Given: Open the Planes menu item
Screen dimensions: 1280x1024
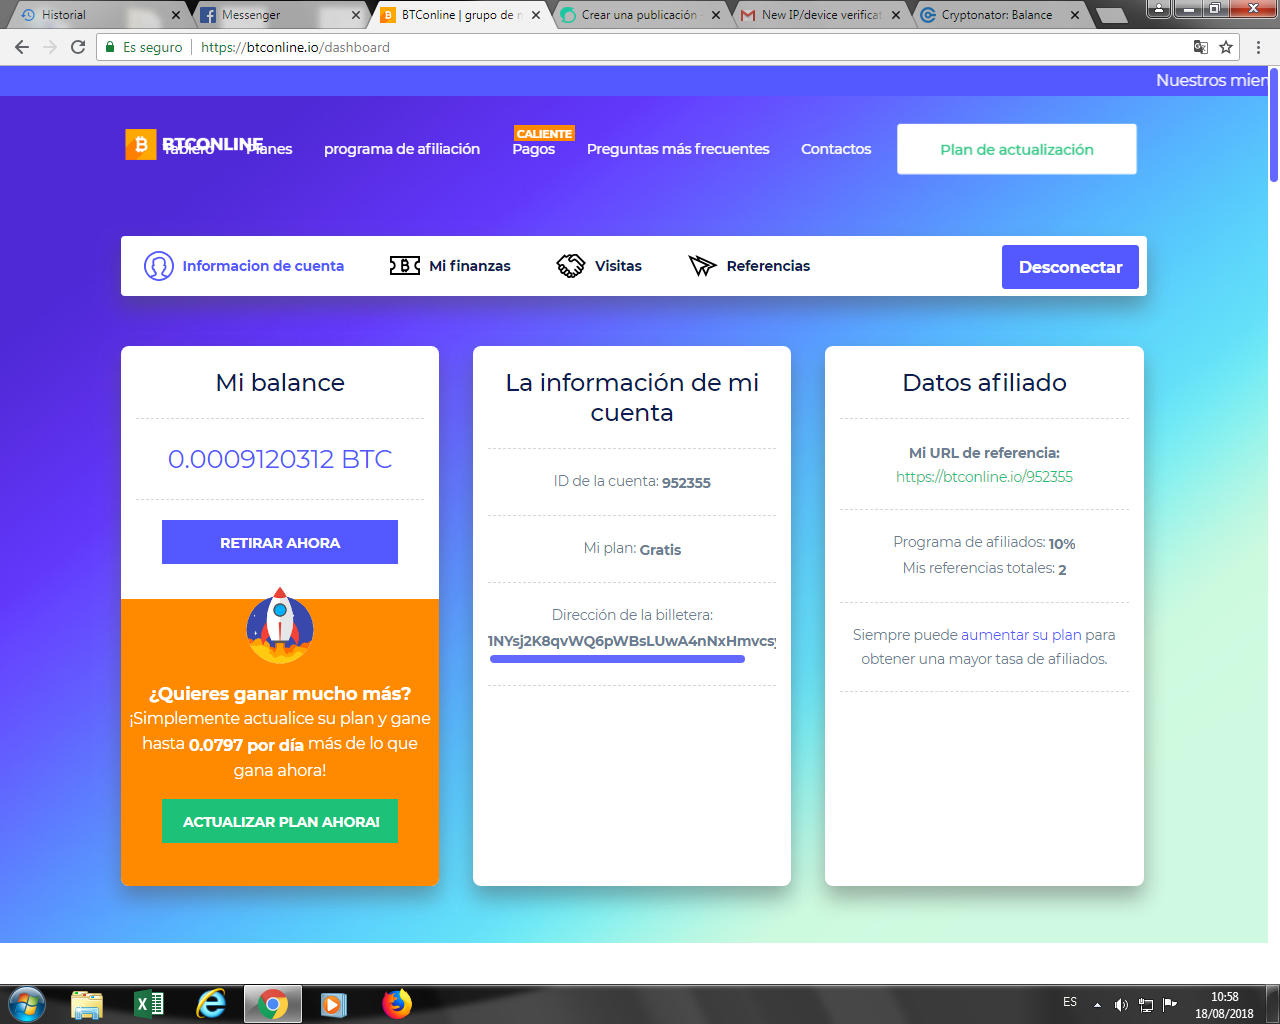Looking at the screenshot, I should point(270,149).
